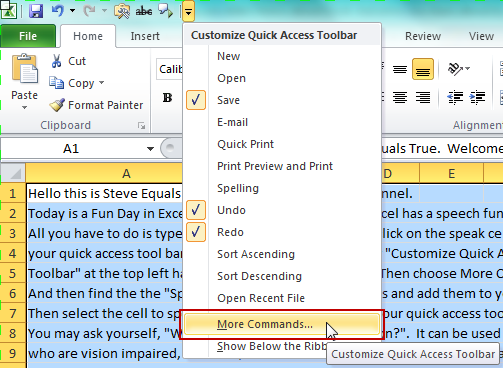Click the Spelling abc icon

[144, 11]
